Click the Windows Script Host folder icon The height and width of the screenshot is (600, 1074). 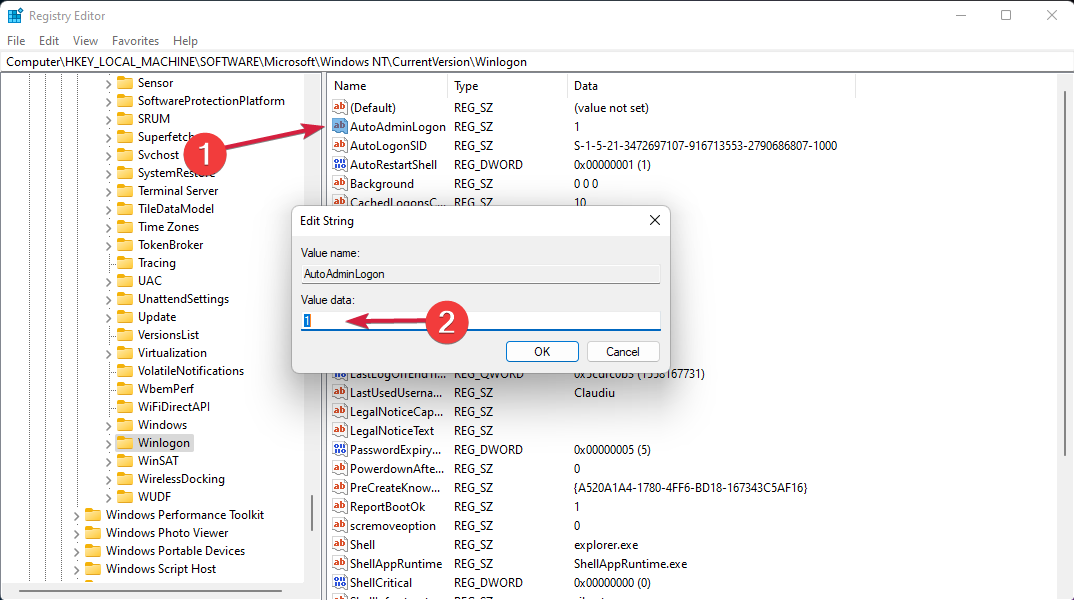click(93, 568)
